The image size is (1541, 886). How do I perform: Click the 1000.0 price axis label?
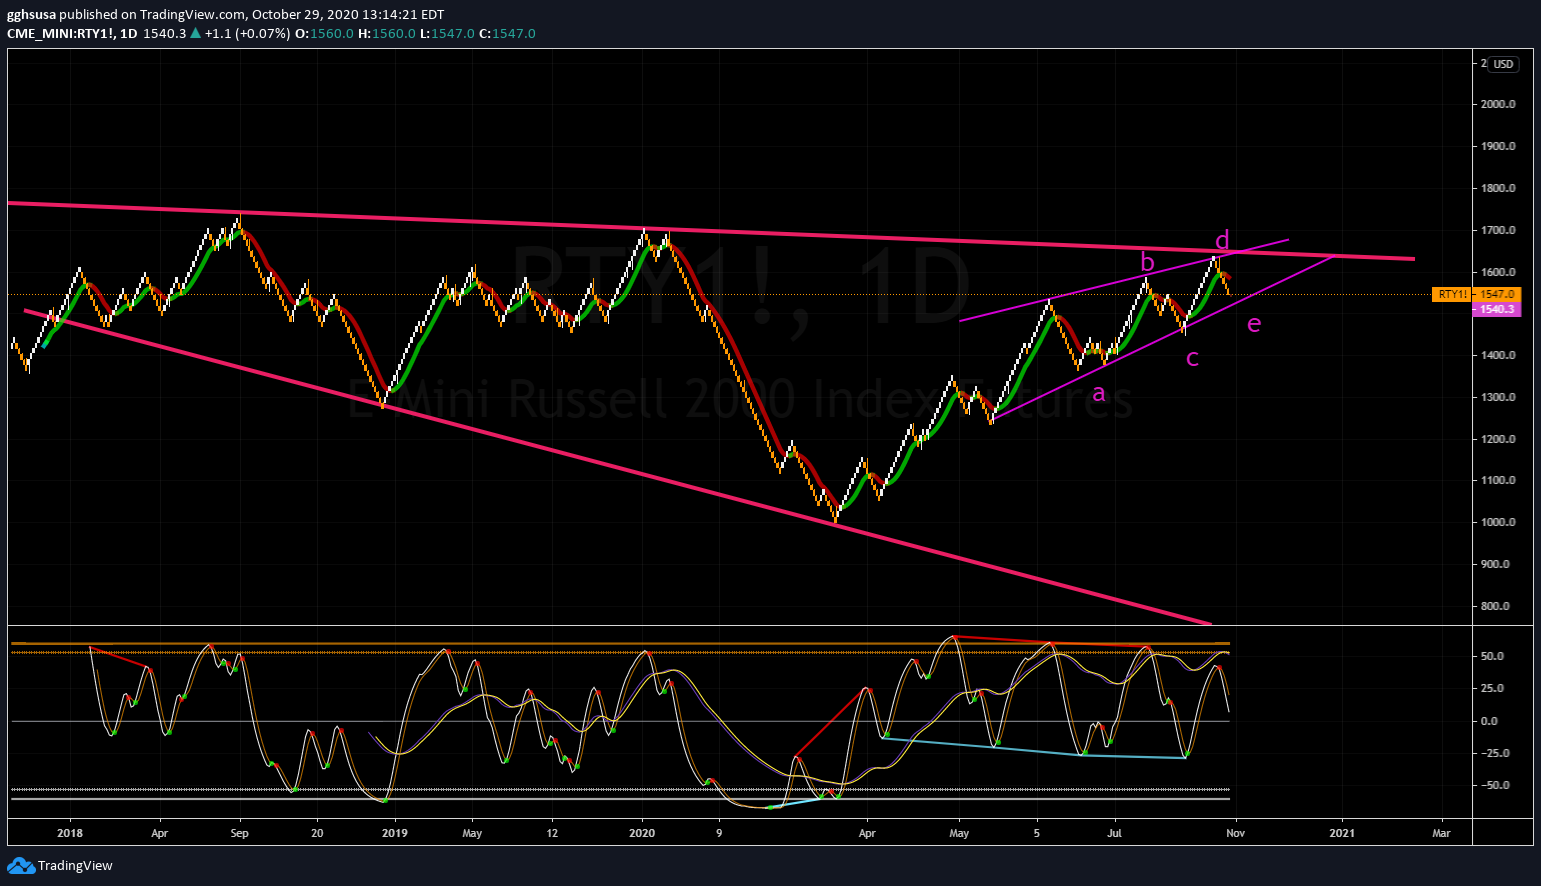[1497, 522]
